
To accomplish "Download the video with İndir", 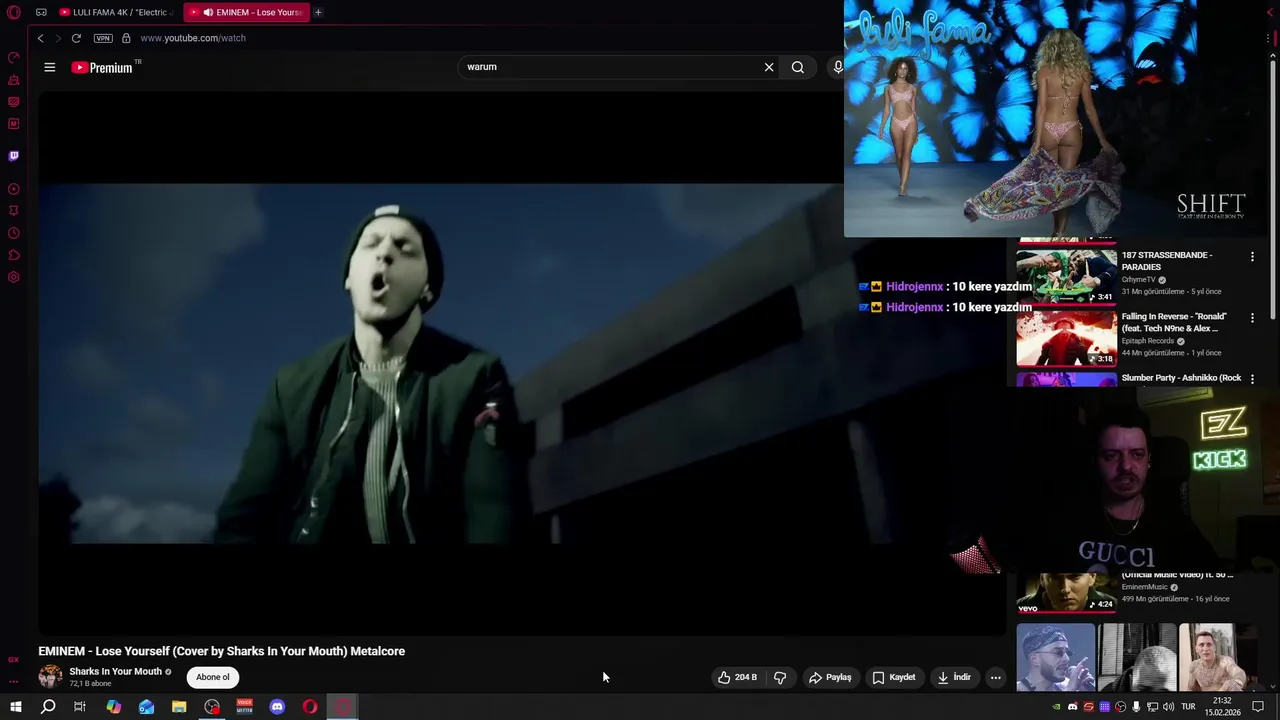I will (x=954, y=677).
